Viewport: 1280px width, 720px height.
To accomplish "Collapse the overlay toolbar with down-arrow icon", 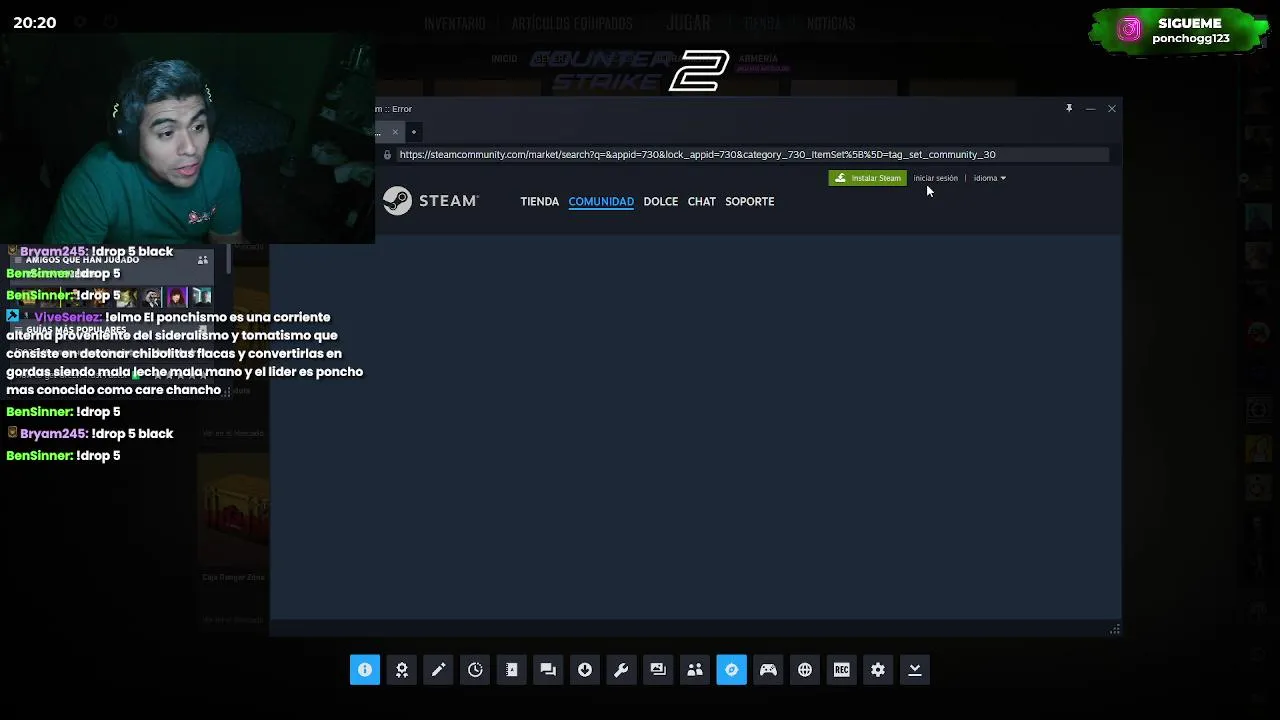I will point(915,670).
